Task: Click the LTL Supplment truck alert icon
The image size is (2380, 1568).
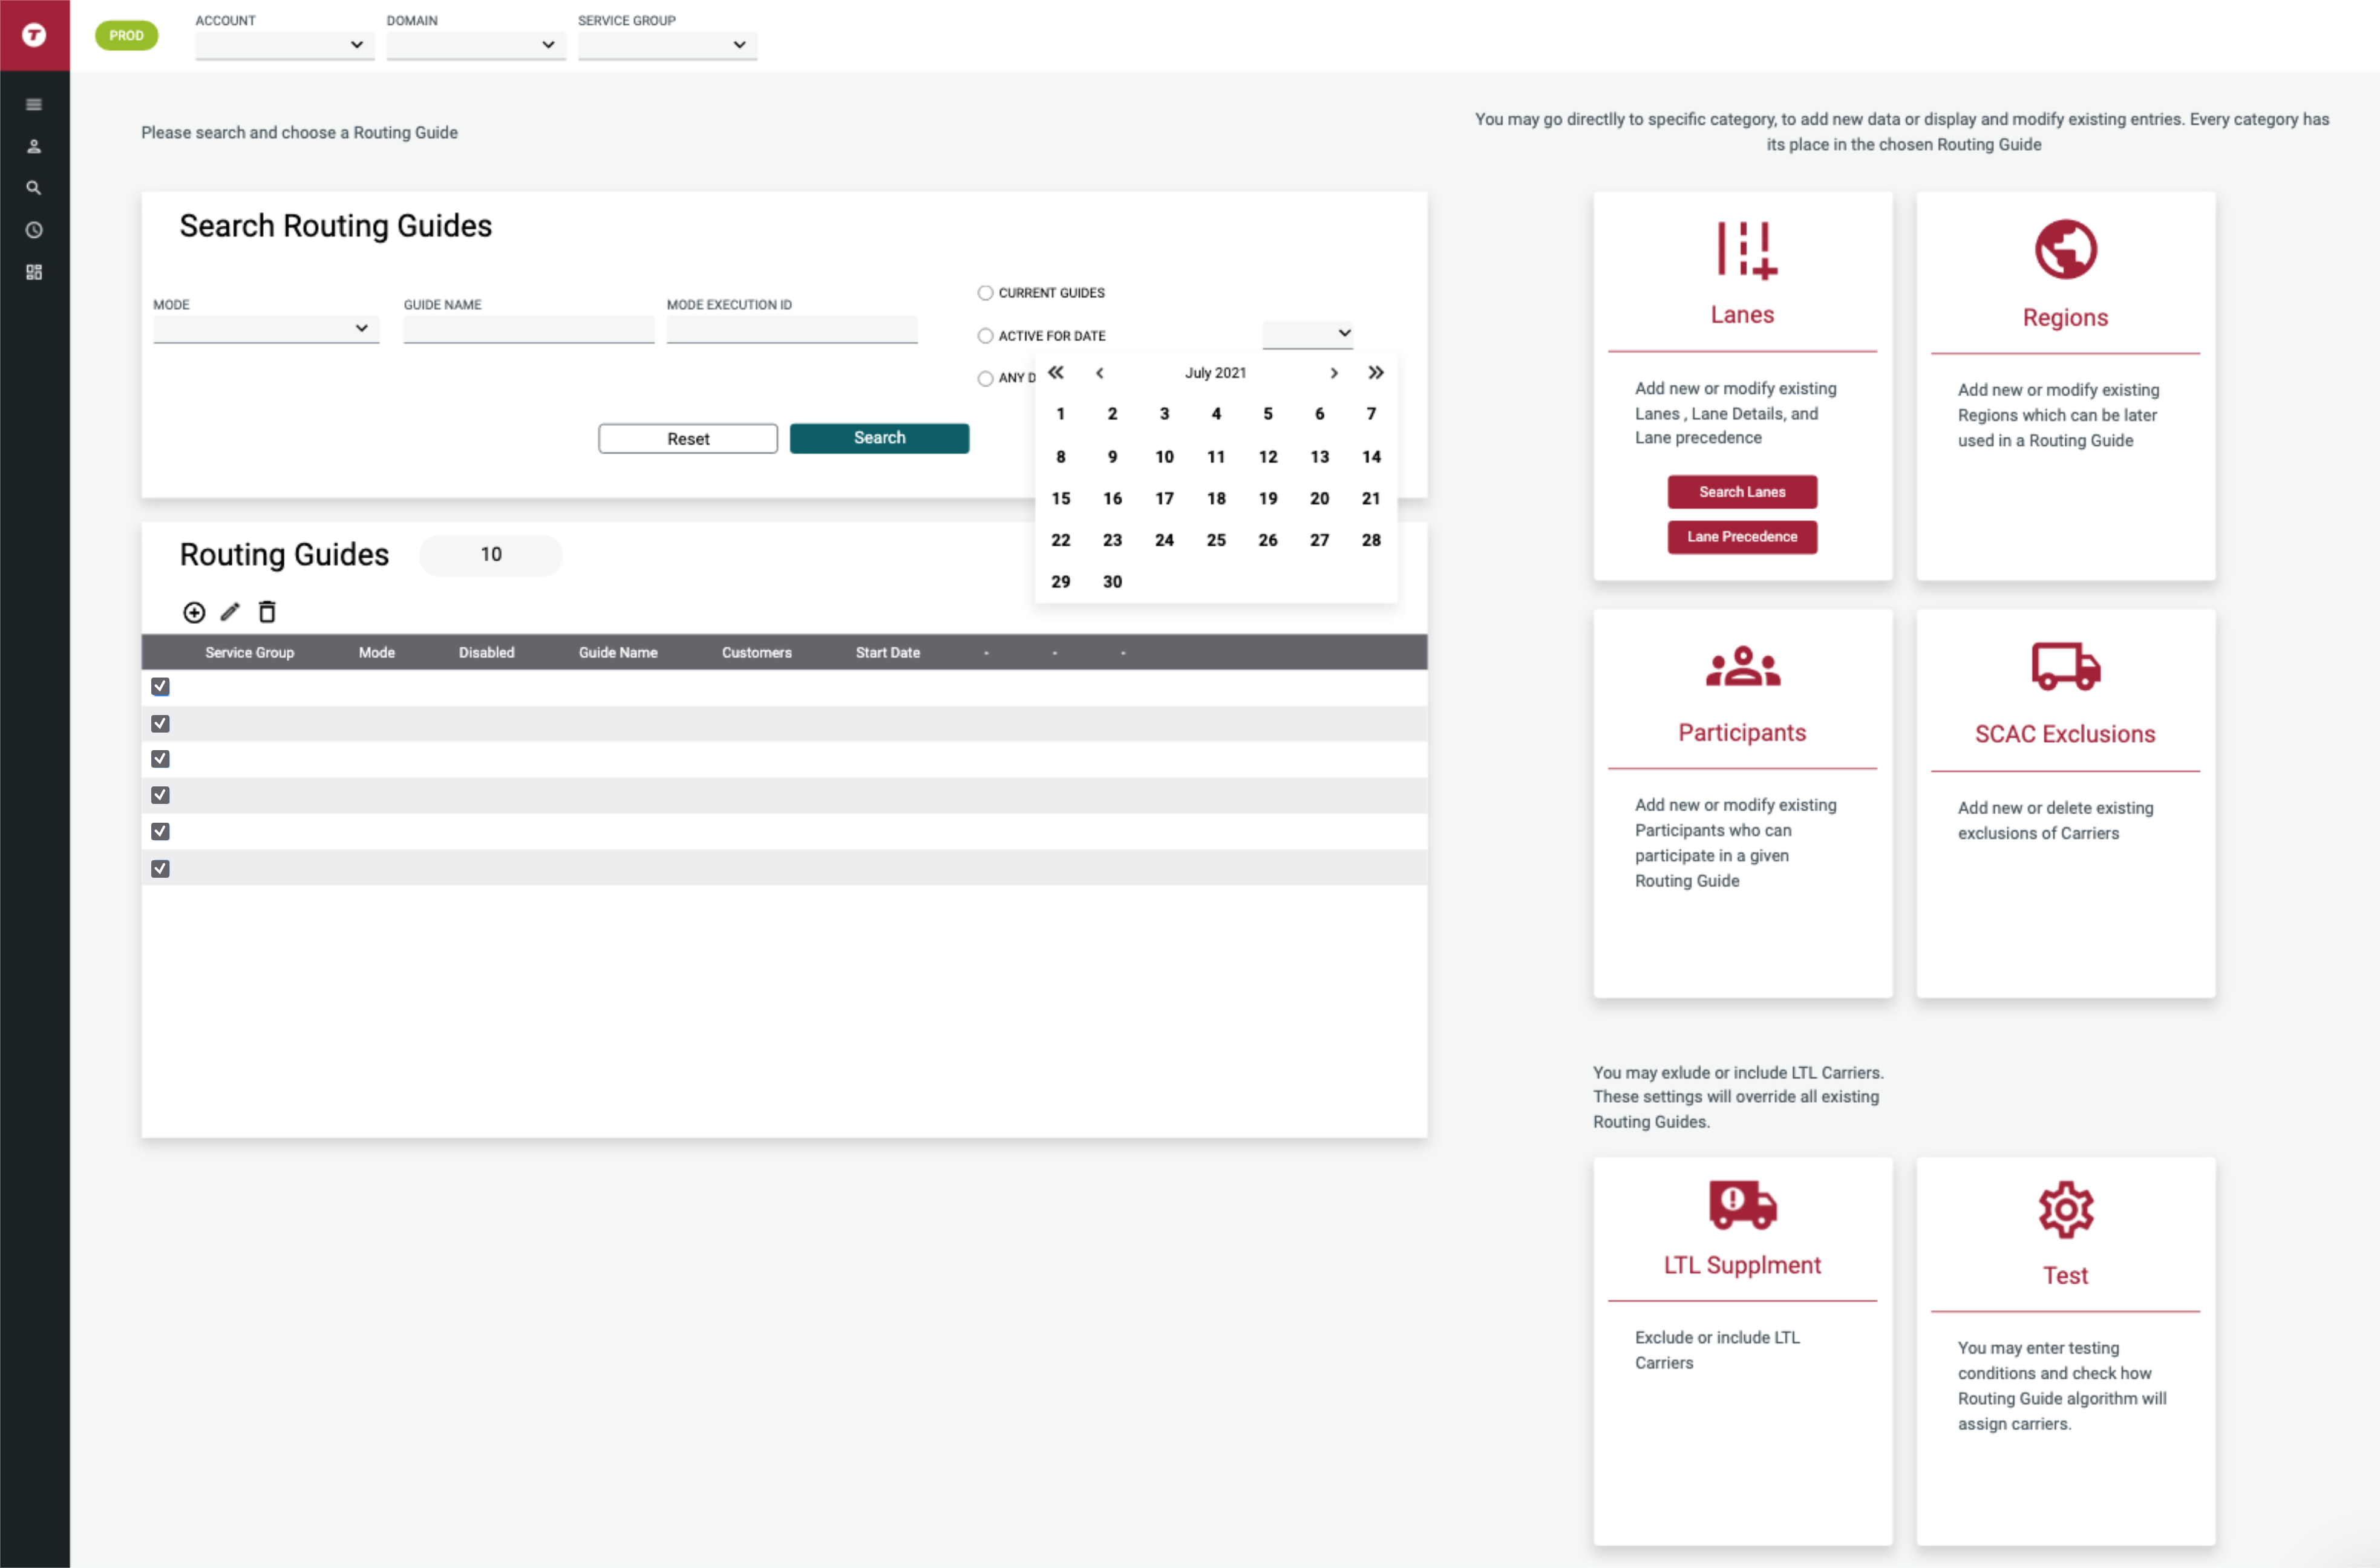Action: 1743,1205
